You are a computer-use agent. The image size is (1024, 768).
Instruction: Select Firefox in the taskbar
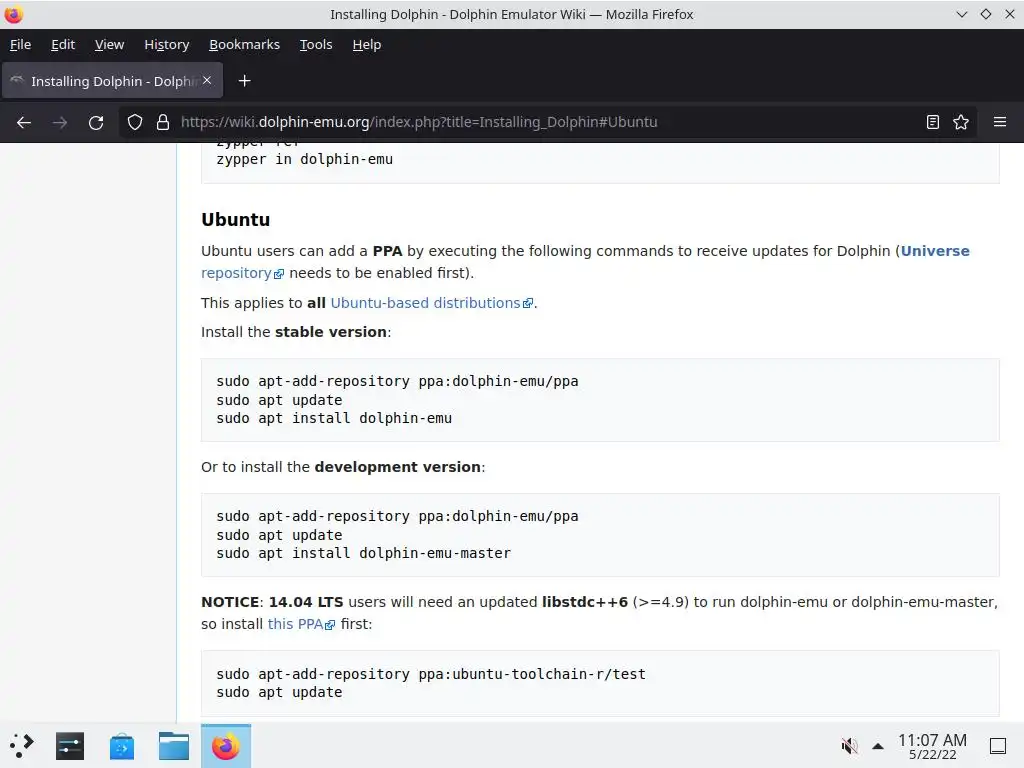click(x=226, y=746)
